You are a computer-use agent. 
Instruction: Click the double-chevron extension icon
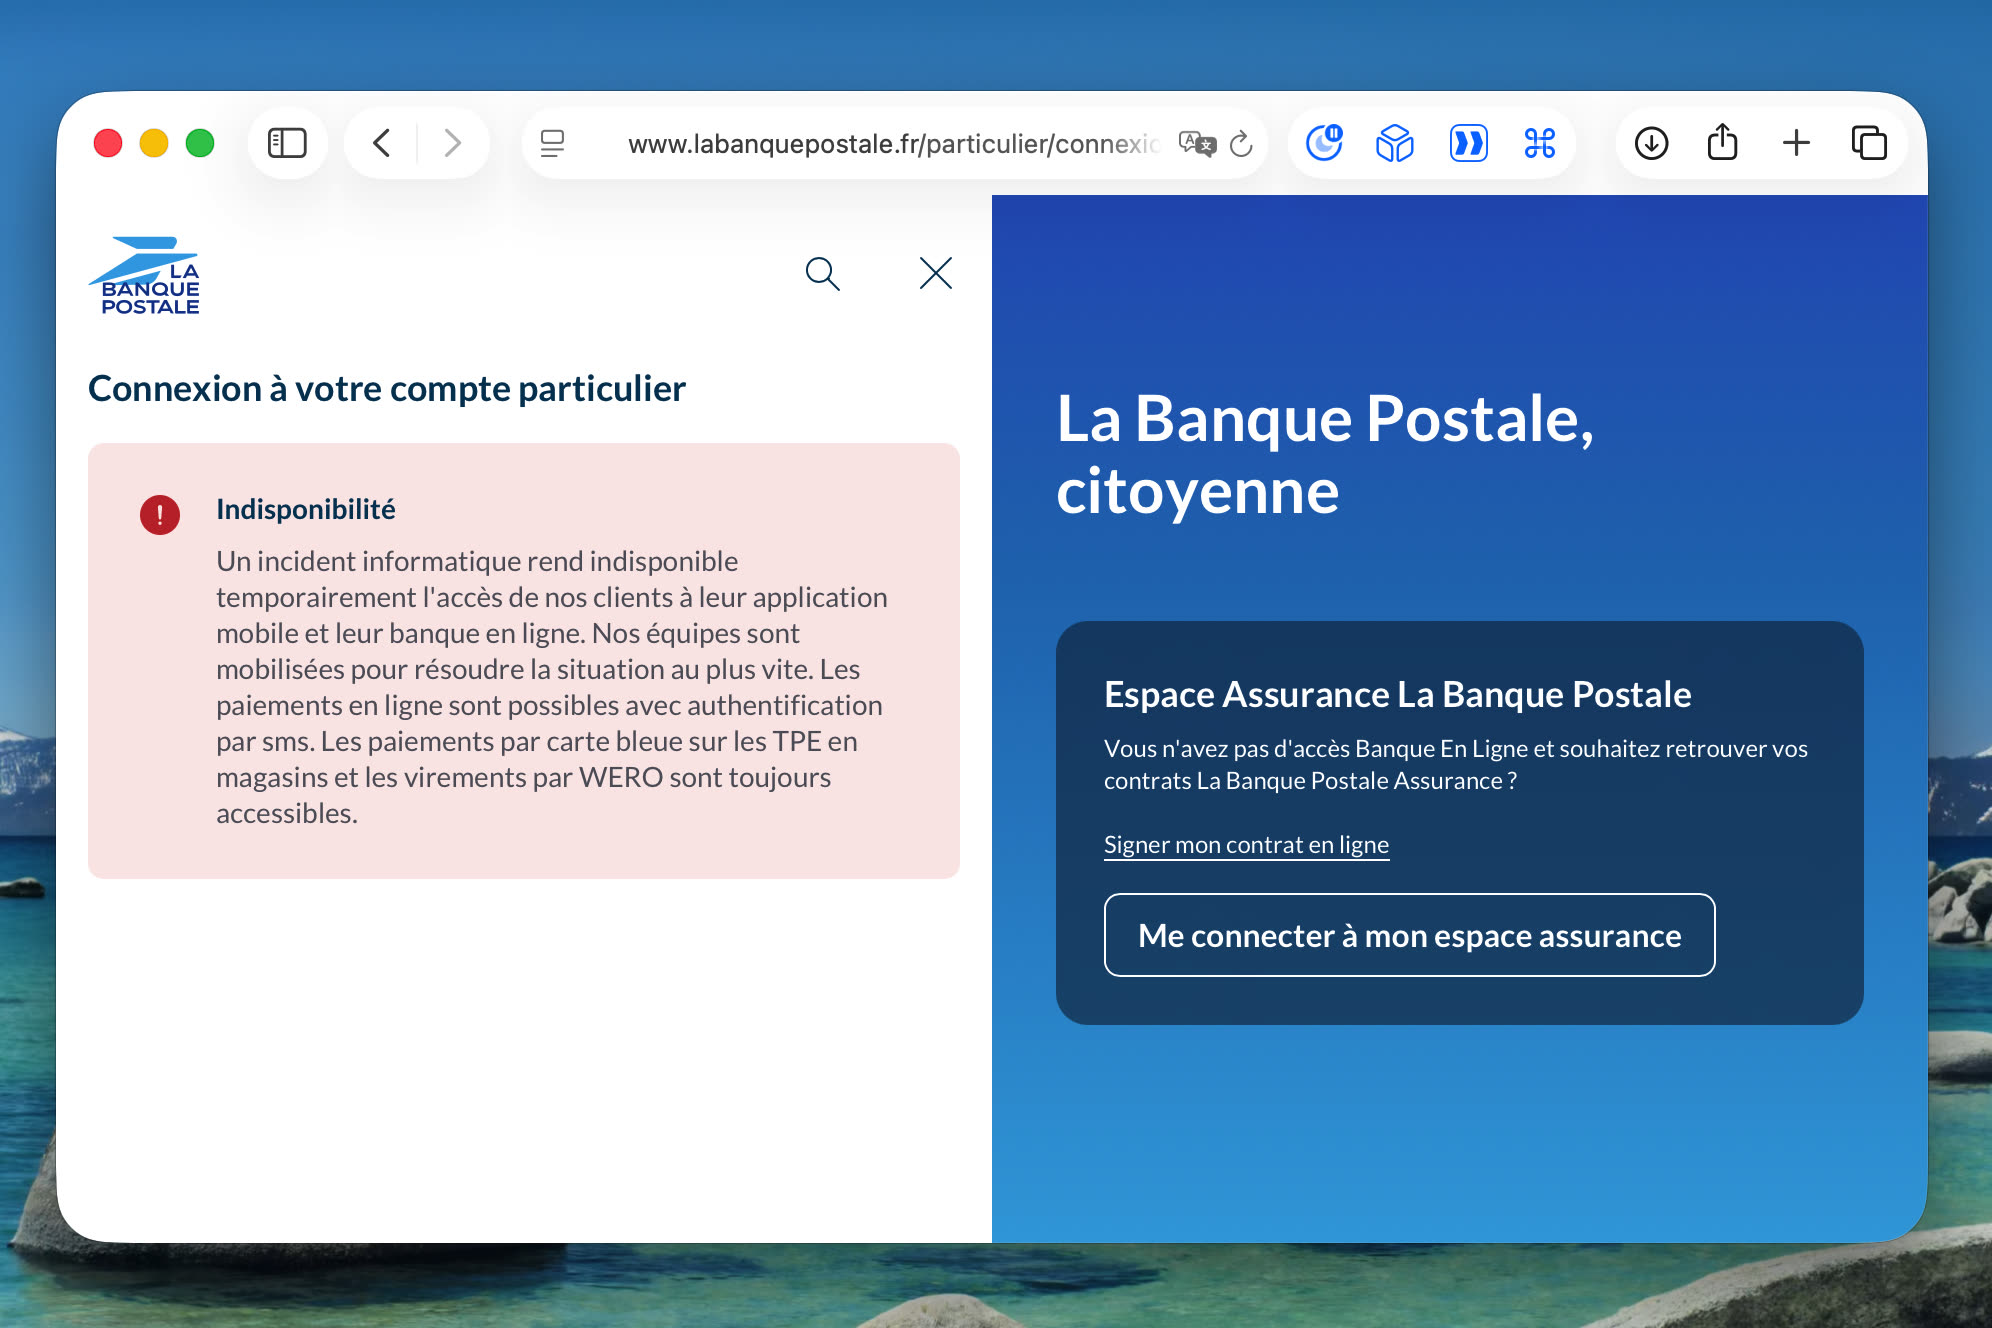[x=1467, y=143]
